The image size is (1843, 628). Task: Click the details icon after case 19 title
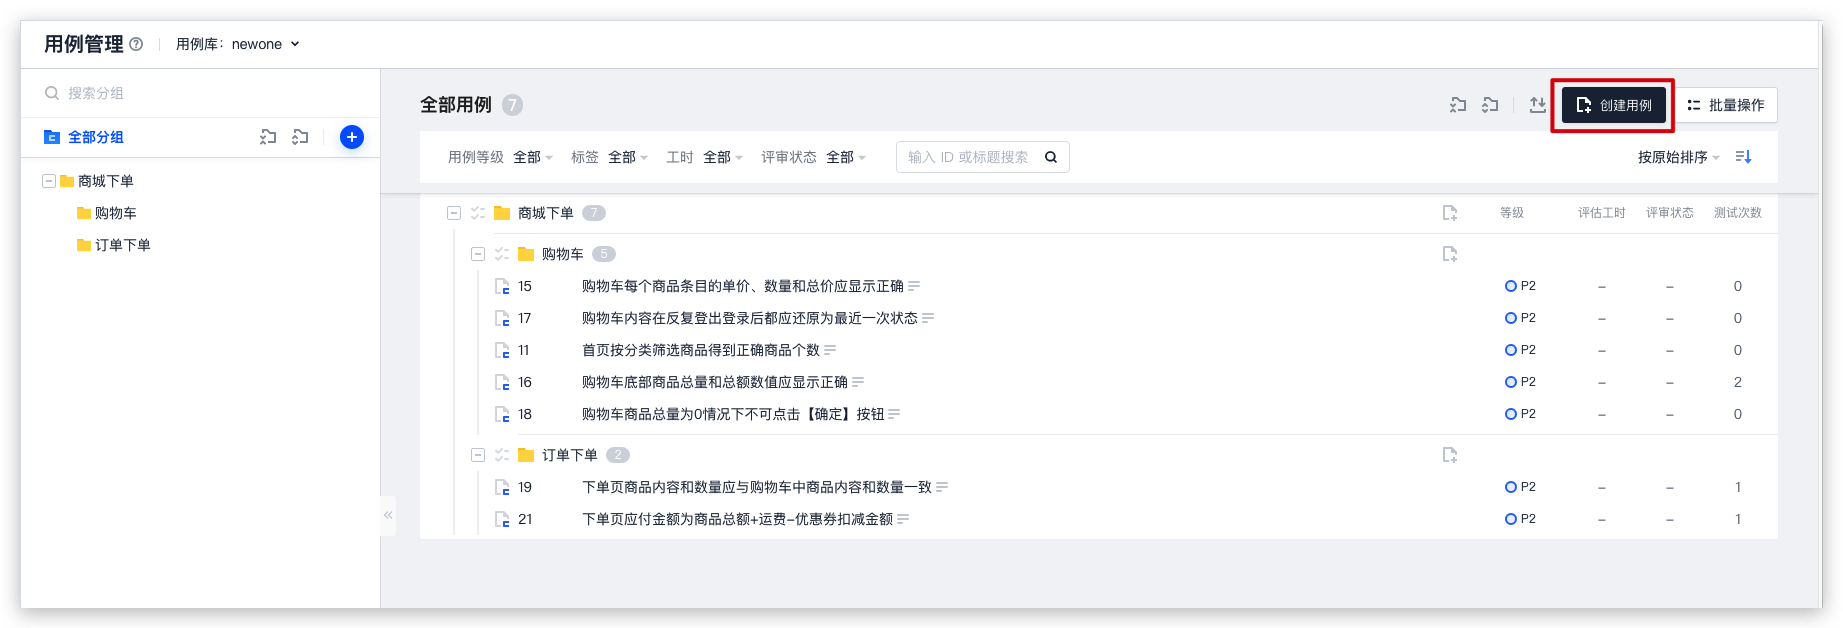click(x=942, y=487)
